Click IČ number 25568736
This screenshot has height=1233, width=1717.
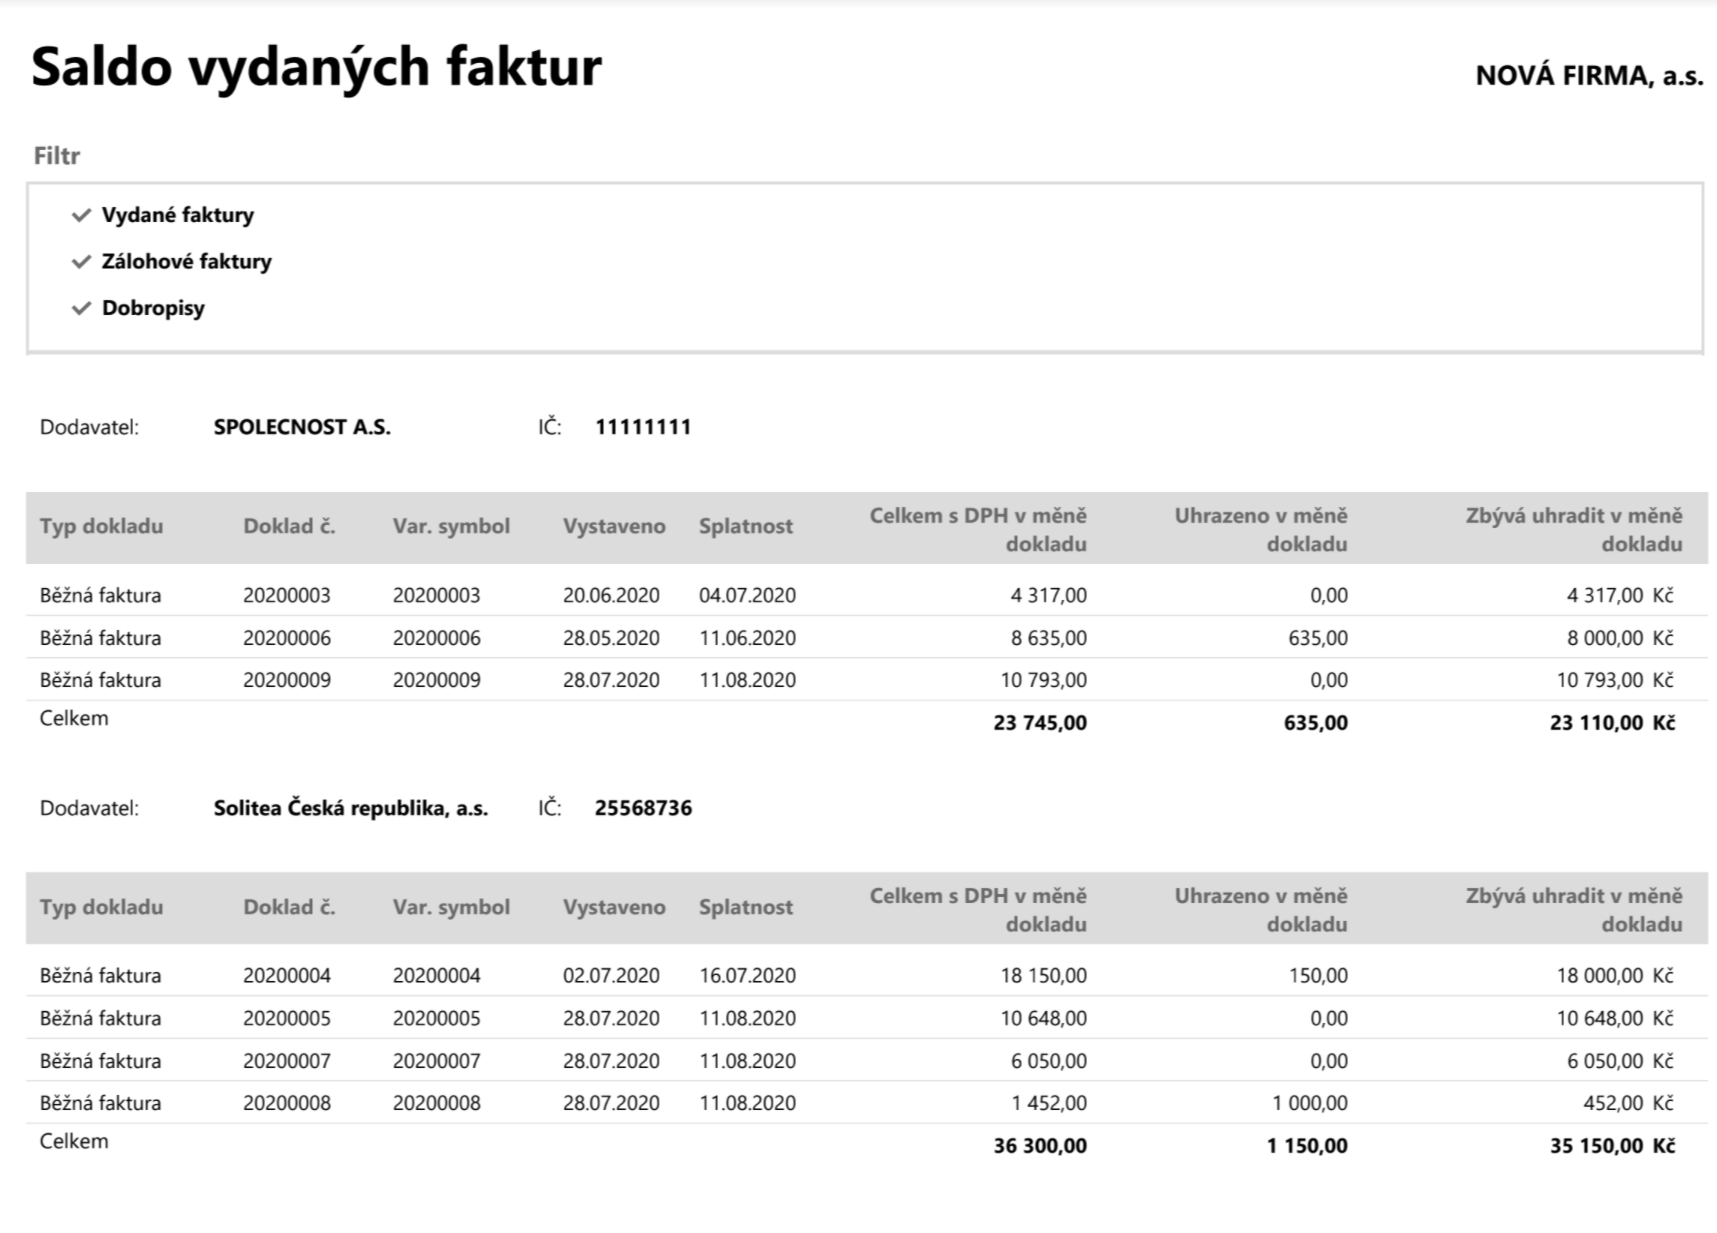click(643, 808)
